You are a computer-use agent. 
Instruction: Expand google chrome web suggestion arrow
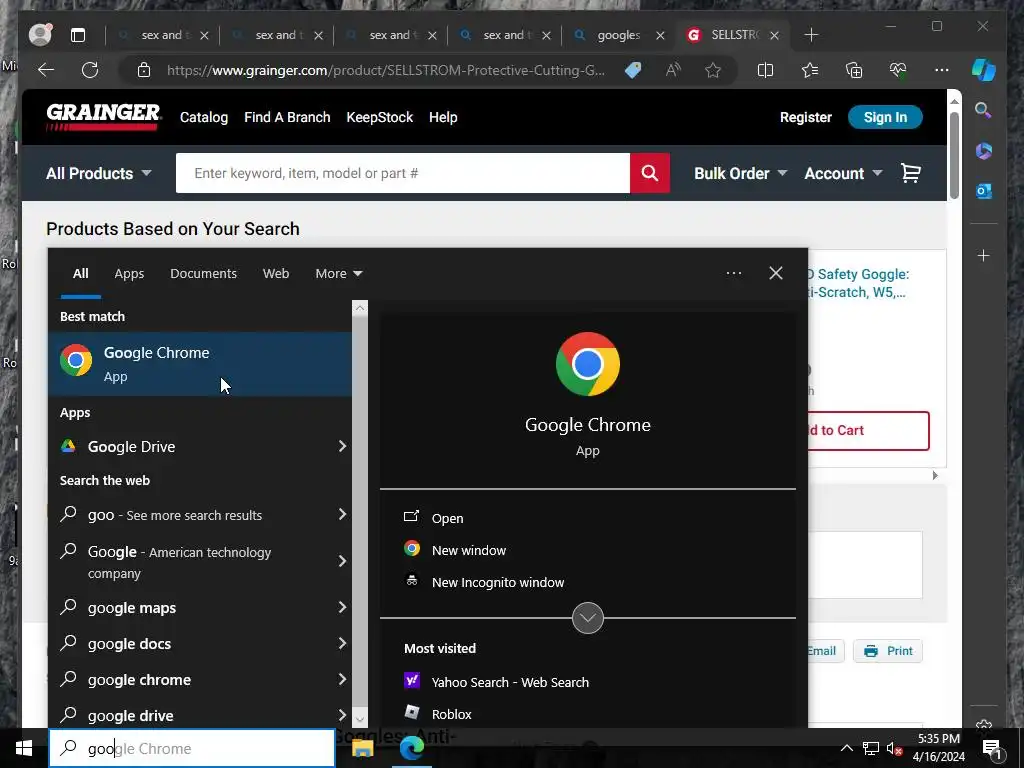[342, 679]
